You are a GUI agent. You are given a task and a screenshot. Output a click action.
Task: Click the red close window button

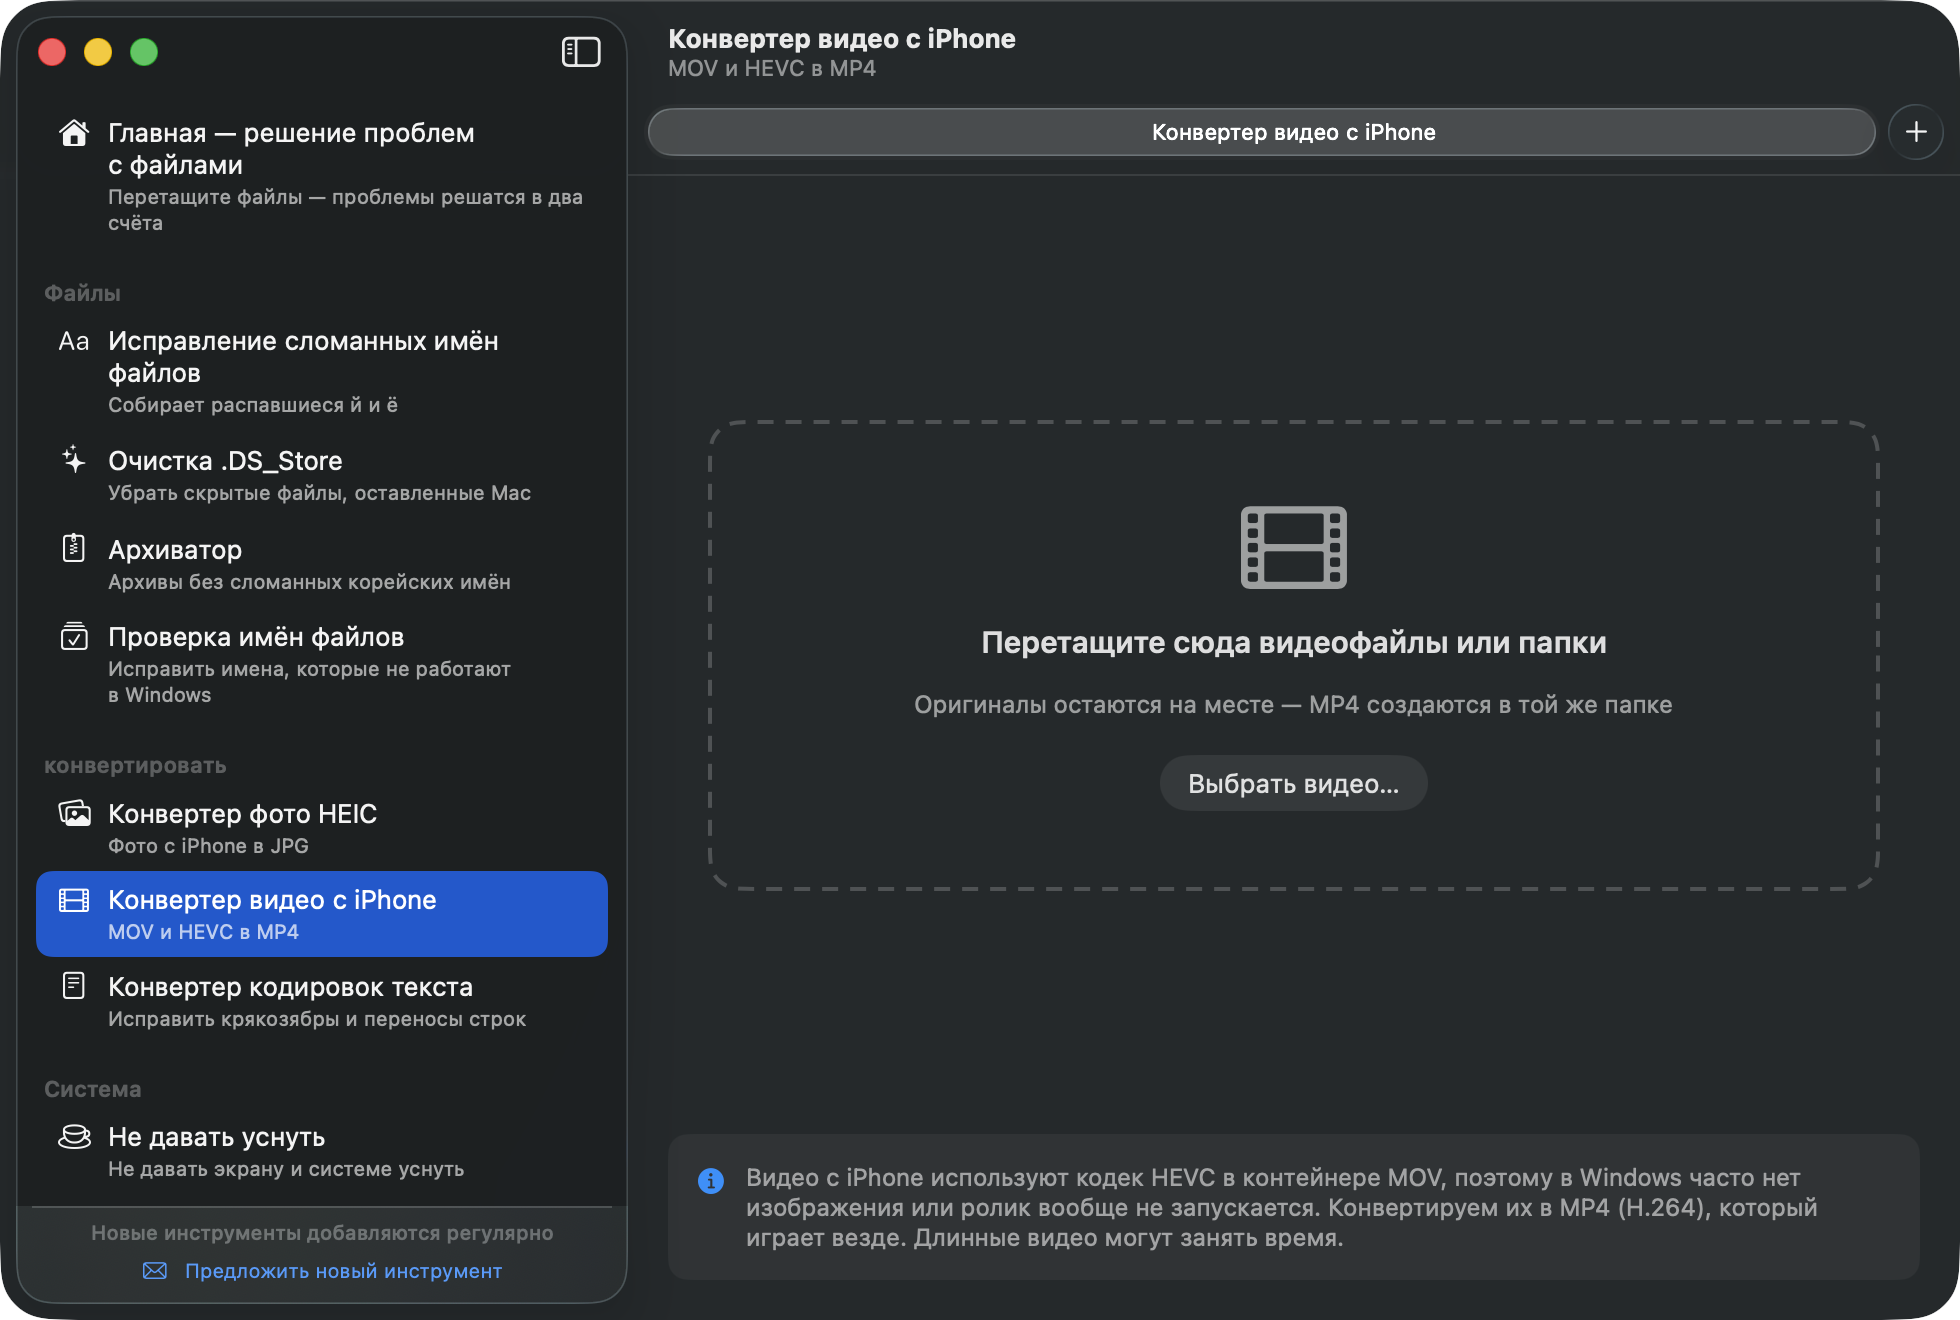[x=52, y=52]
